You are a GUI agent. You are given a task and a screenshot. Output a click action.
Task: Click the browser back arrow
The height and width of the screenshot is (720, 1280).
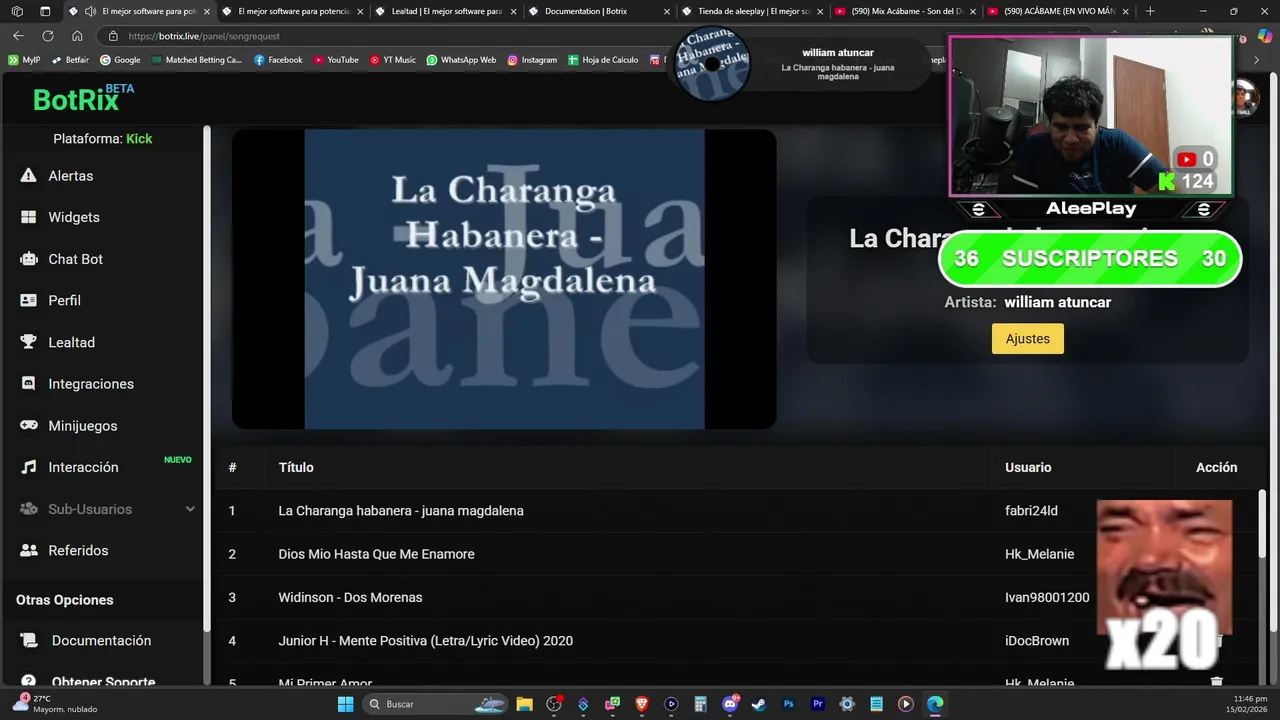18,36
